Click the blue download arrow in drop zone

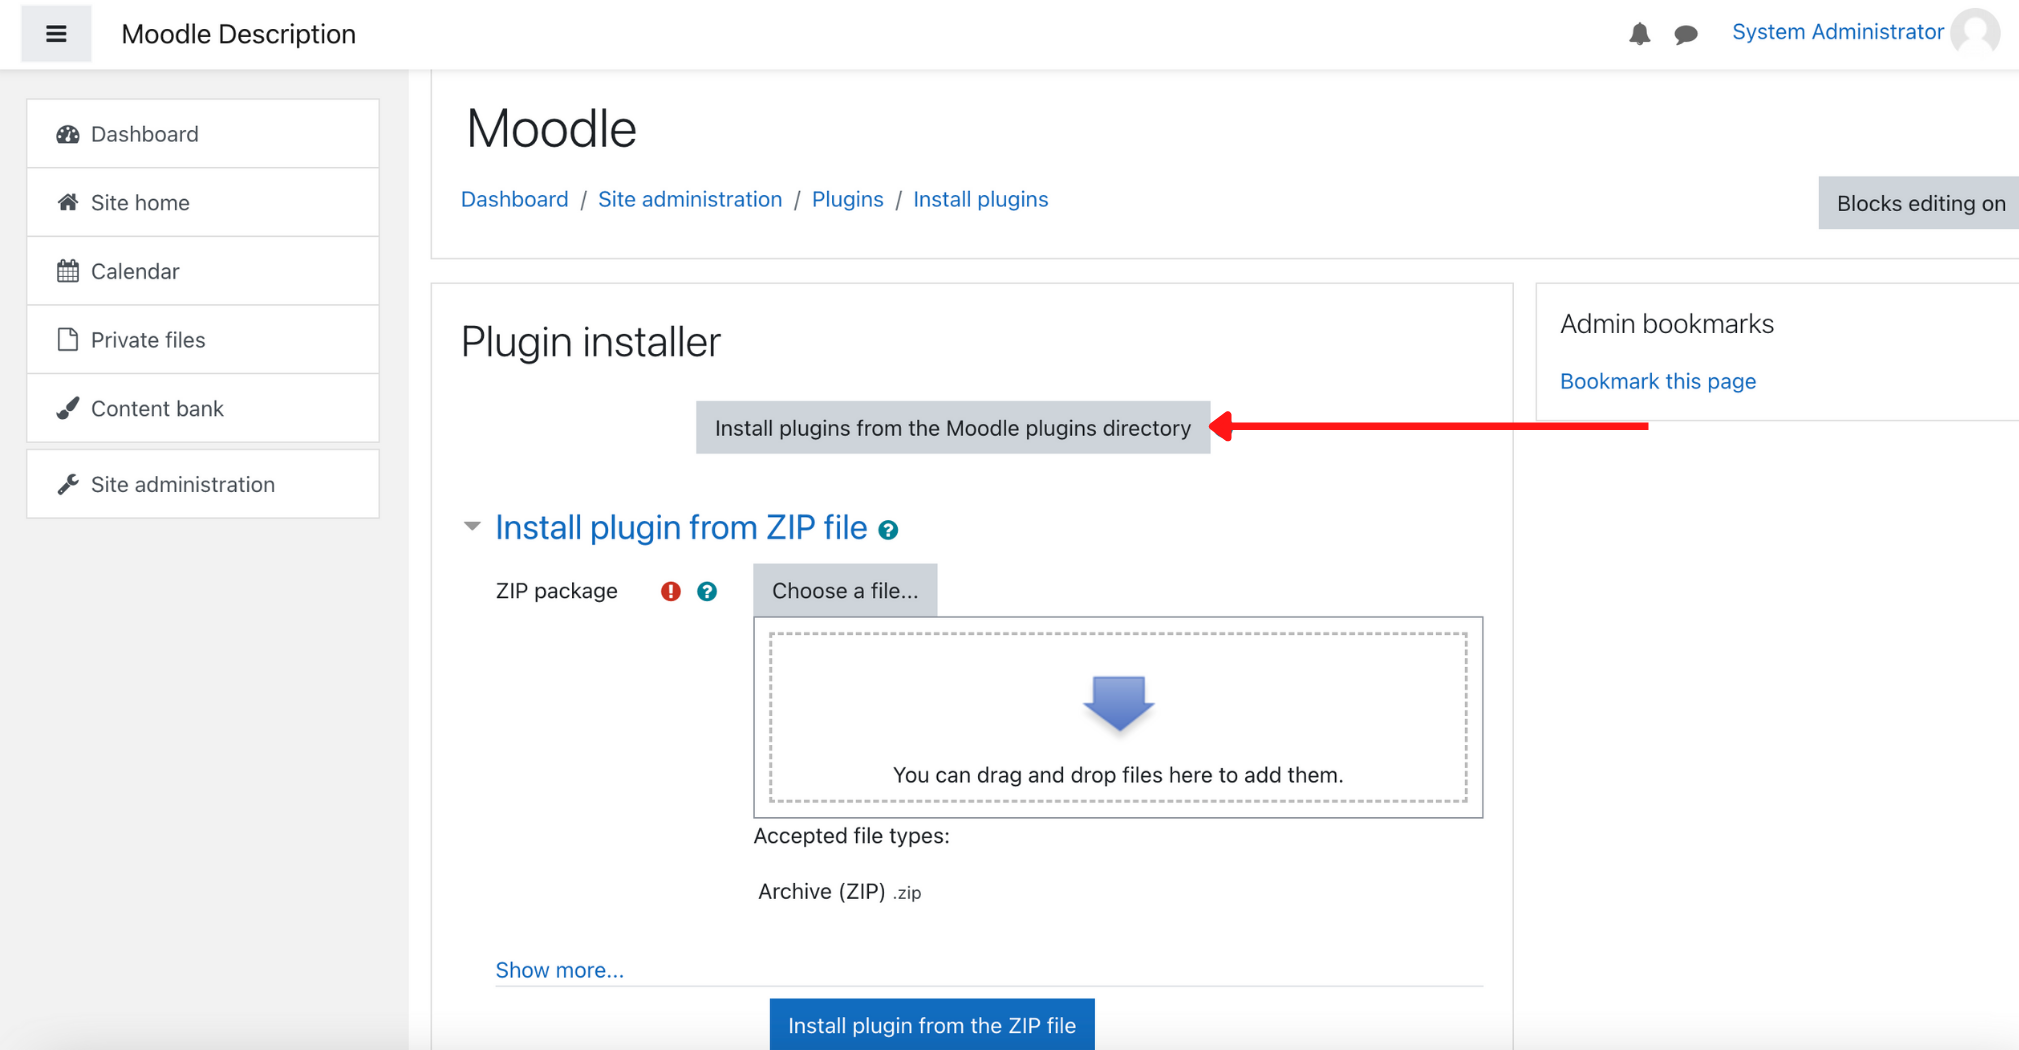click(1118, 703)
